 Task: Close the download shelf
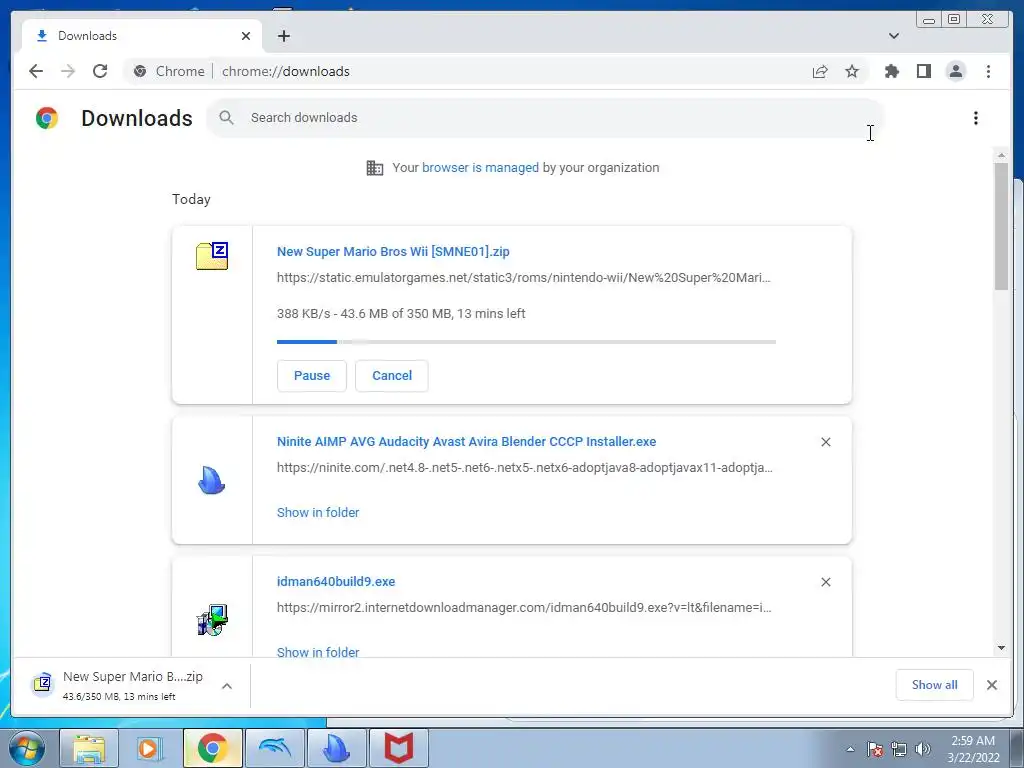[x=992, y=685]
